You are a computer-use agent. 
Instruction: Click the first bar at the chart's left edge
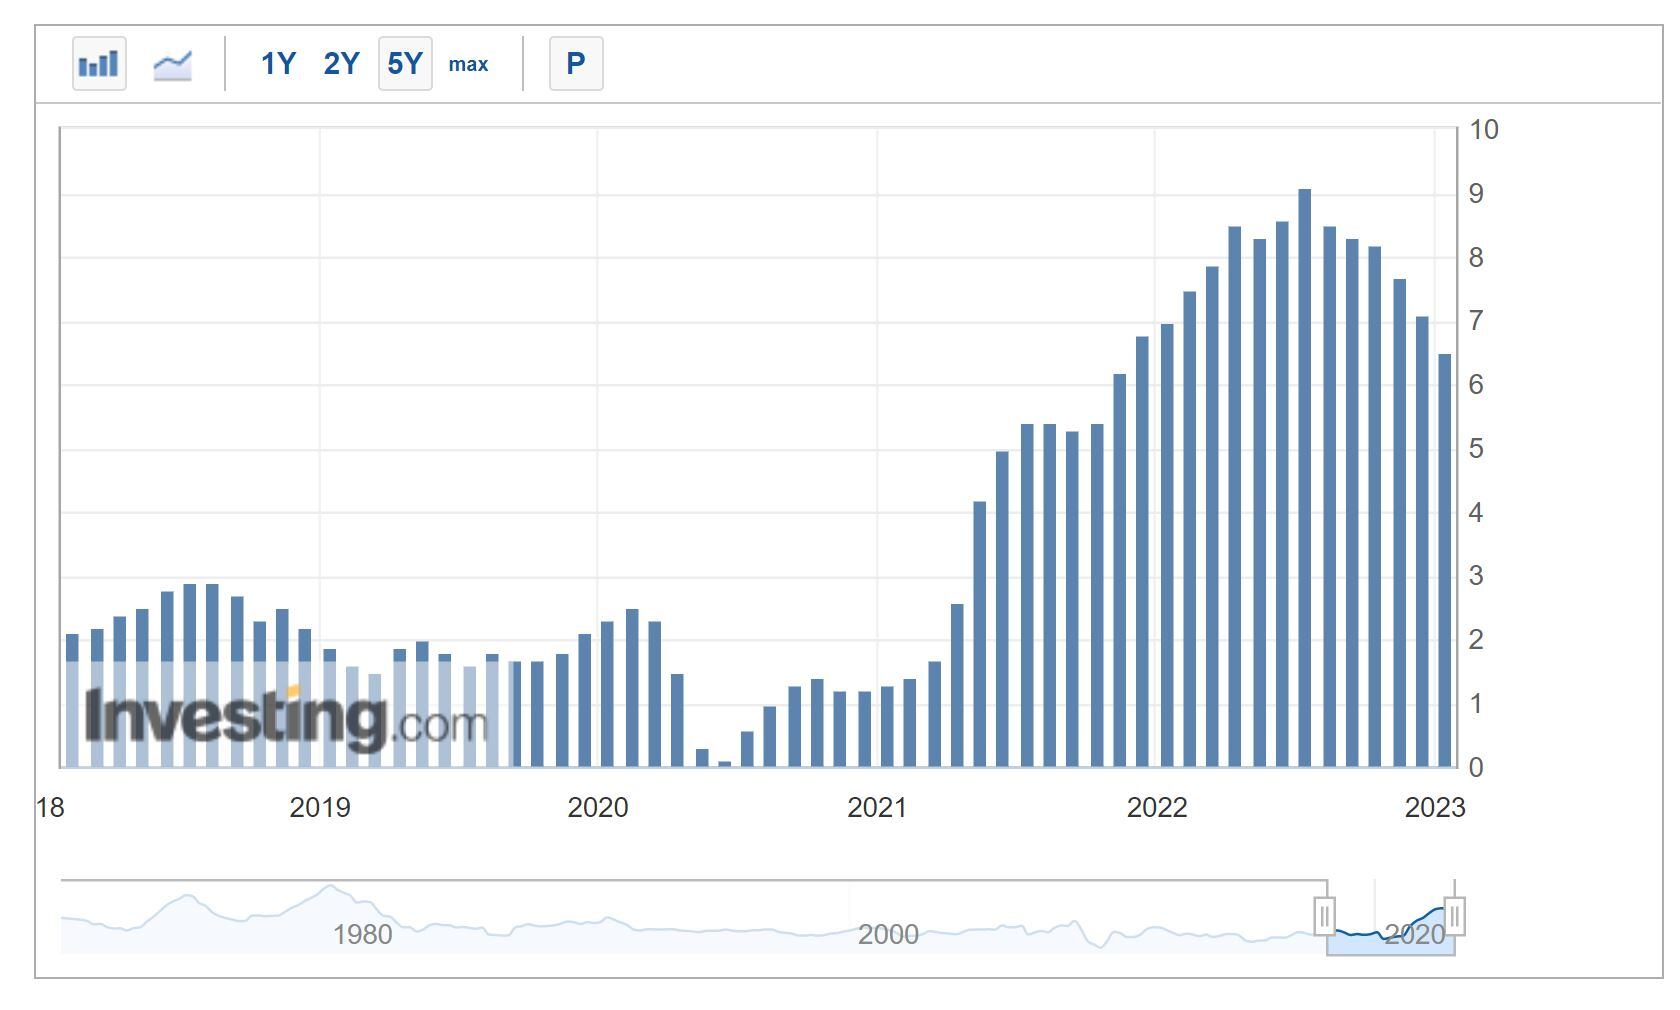coord(72,700)
